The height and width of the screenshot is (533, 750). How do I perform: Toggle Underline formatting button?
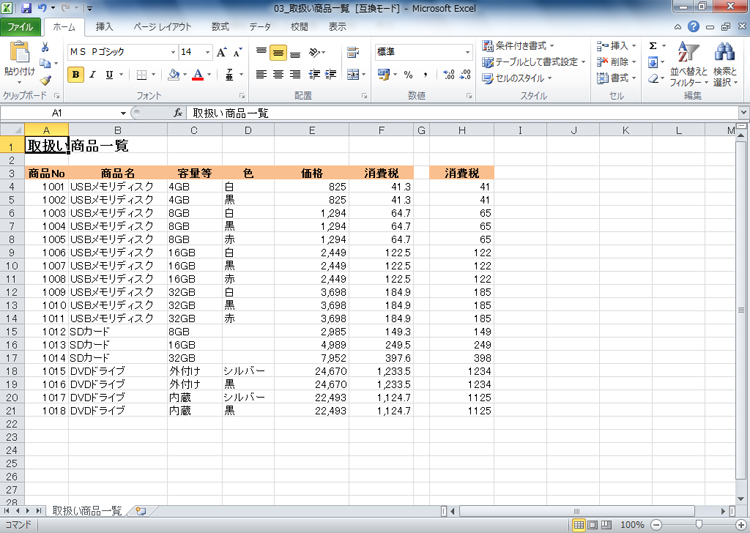tap(109, 75)
